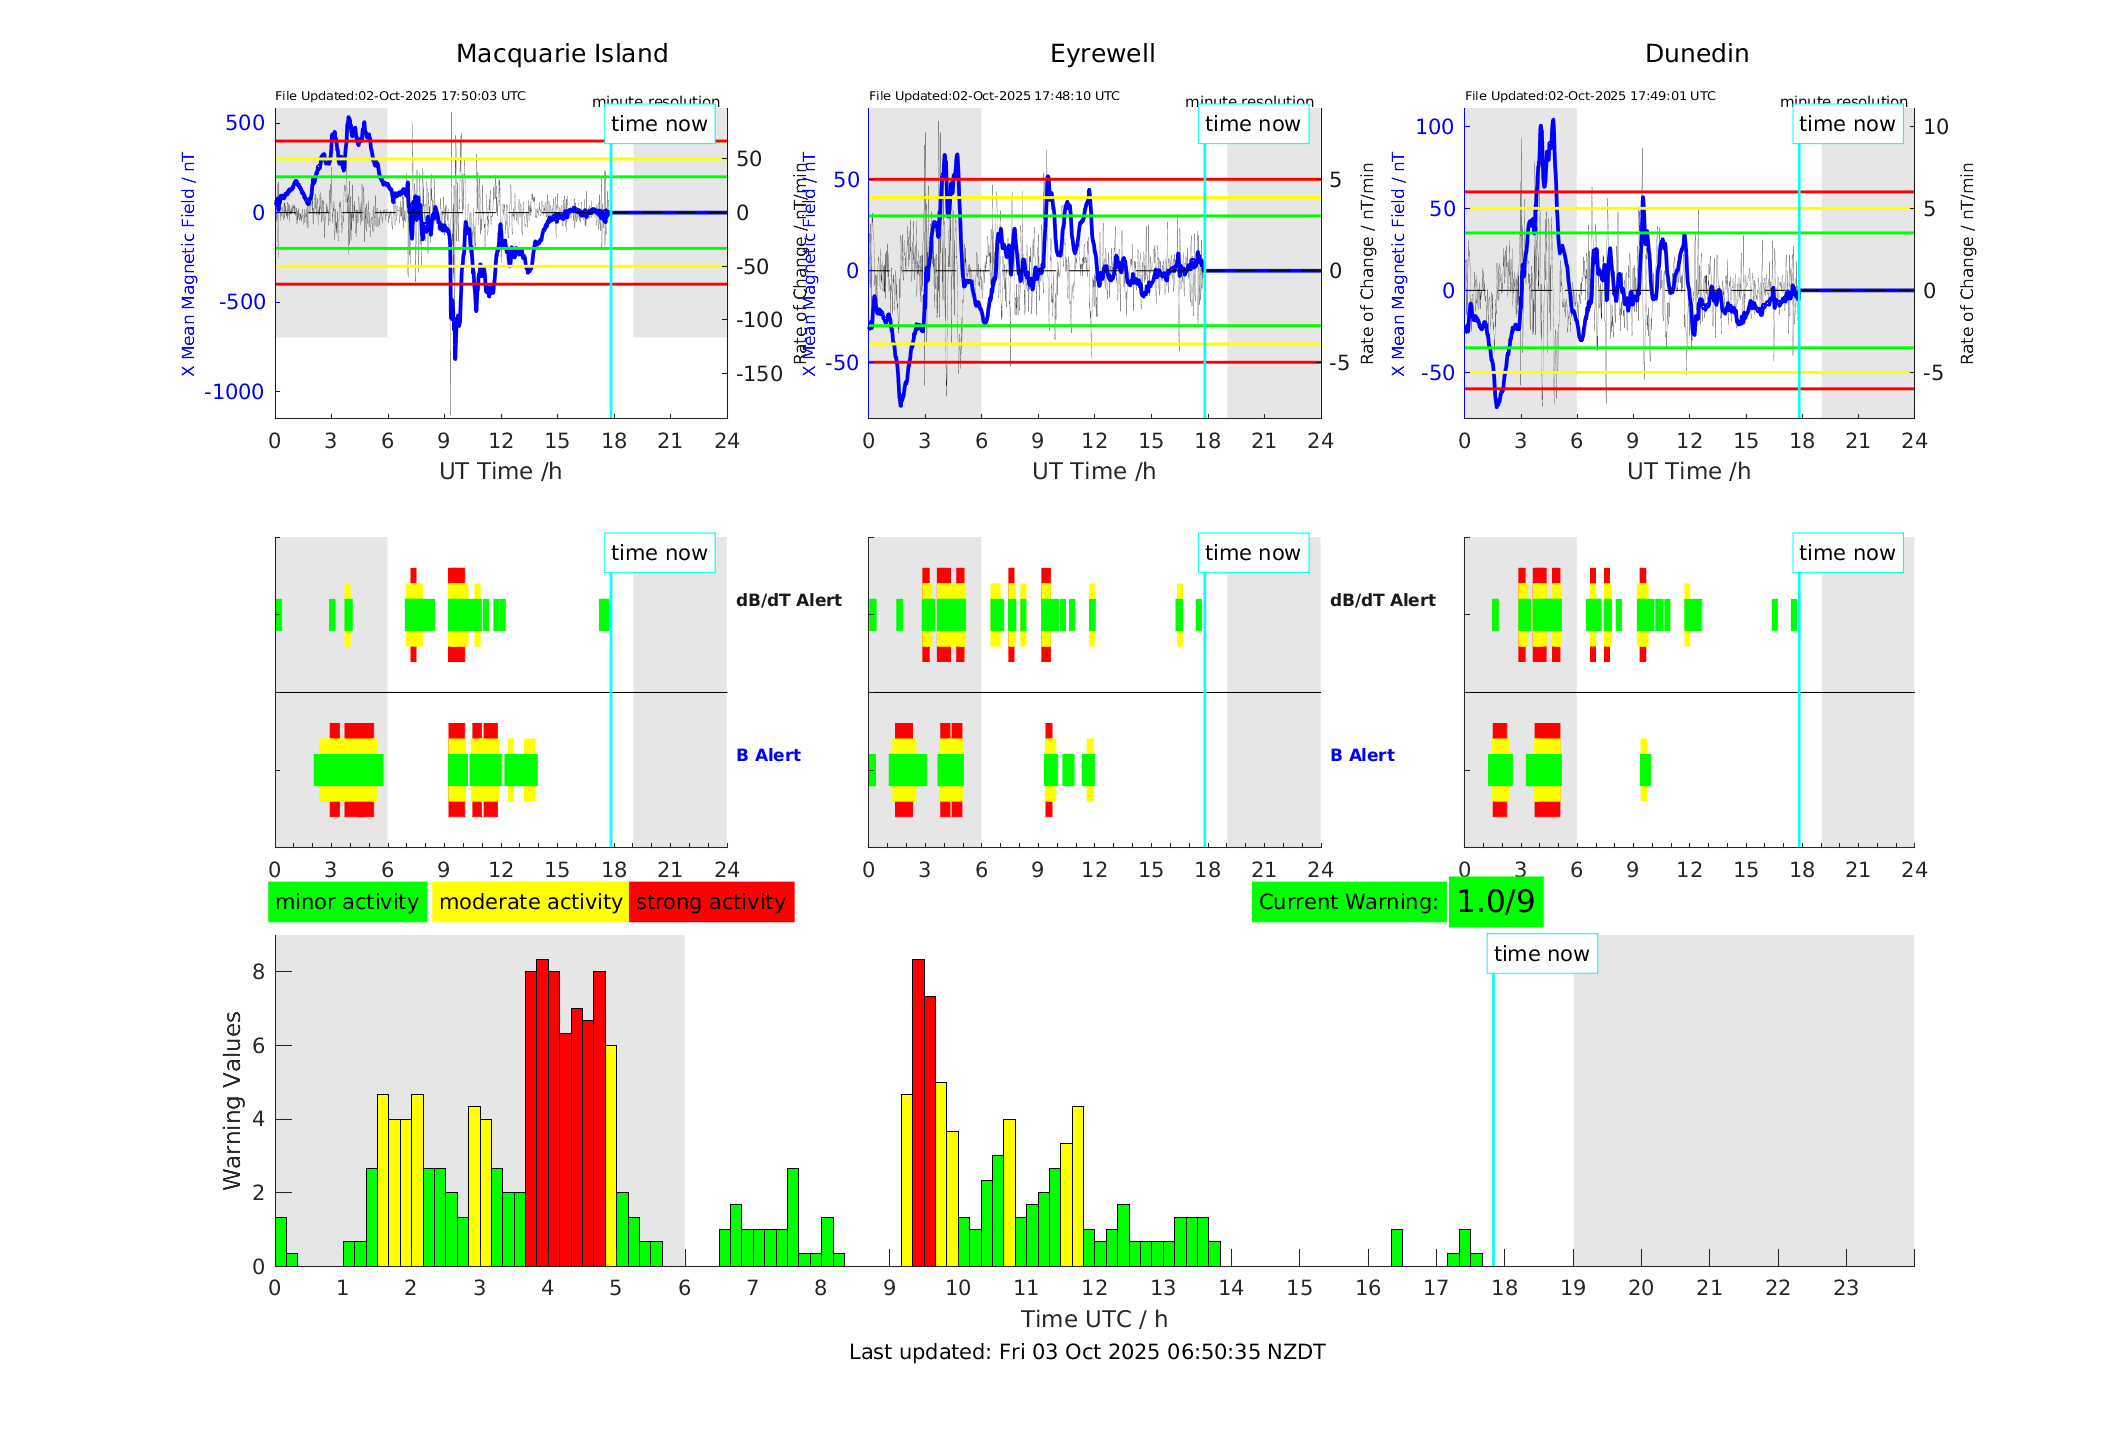Image resolution: width=2117 pixels, height=1437 pixels.
Task: Click the 'dB/dT Alert' label near Macquarie Island
Action: [x=788, y=600]
